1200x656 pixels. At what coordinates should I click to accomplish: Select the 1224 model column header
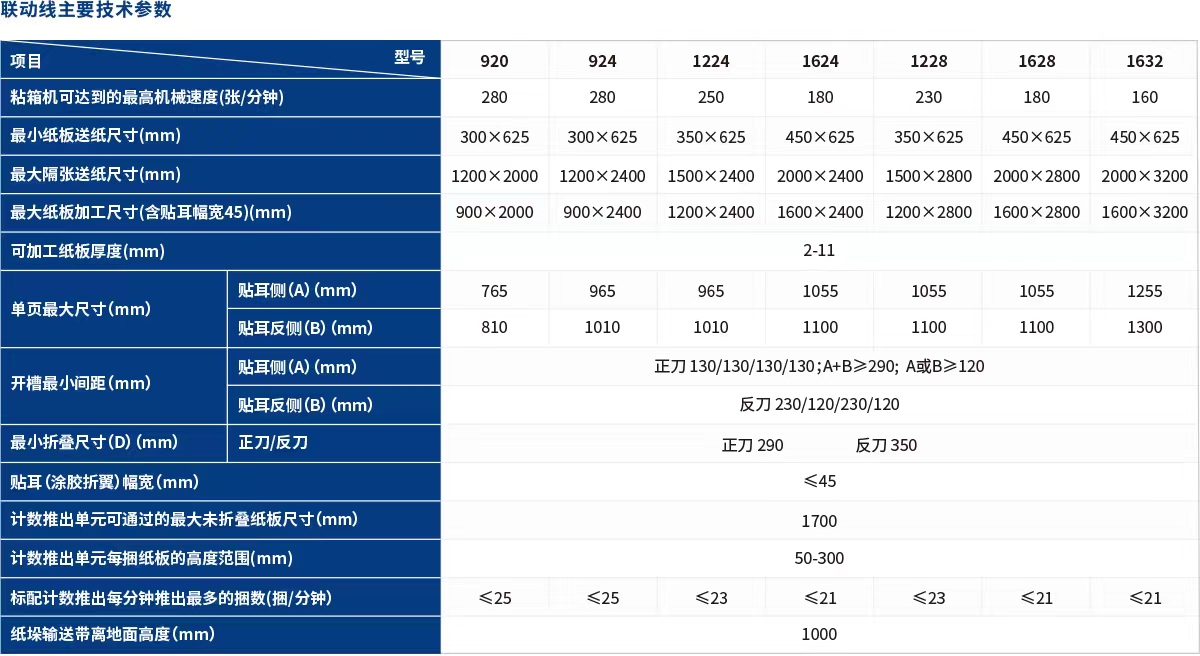710,61
